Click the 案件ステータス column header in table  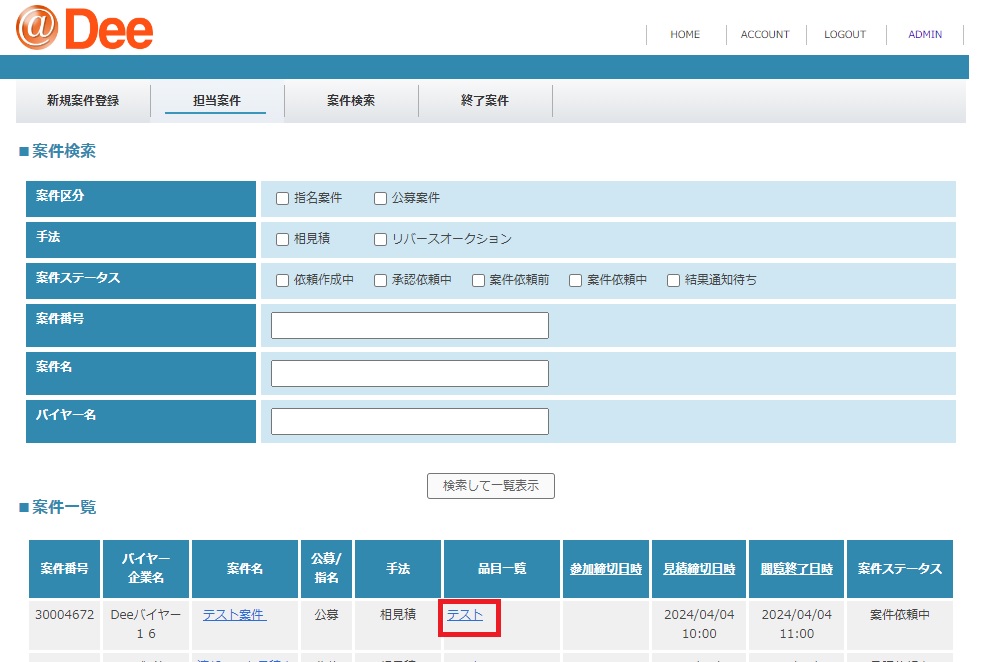click(x=900, y=569)
